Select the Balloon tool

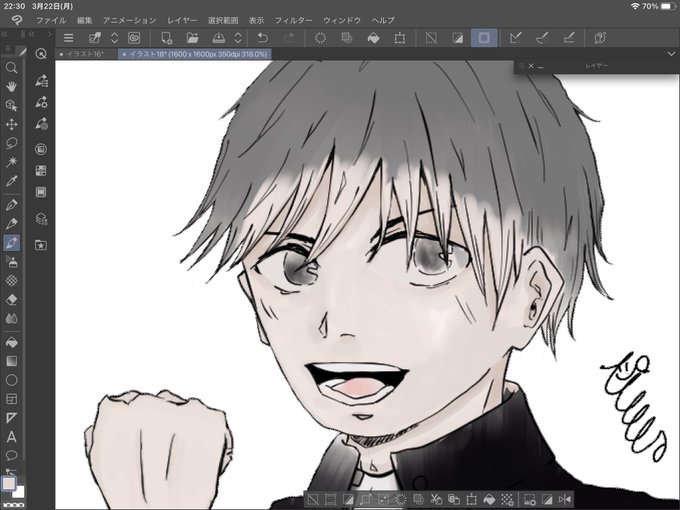click(12, 455)
